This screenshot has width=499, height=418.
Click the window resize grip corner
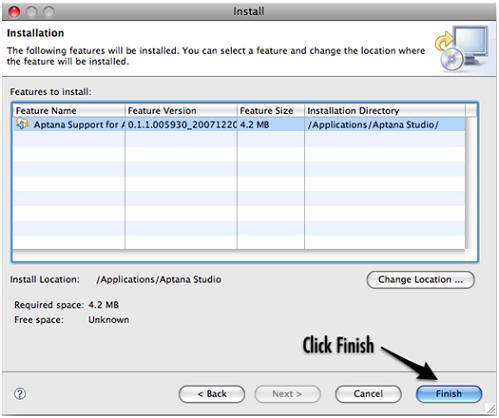pyautogui.click(x=491, y=409)
